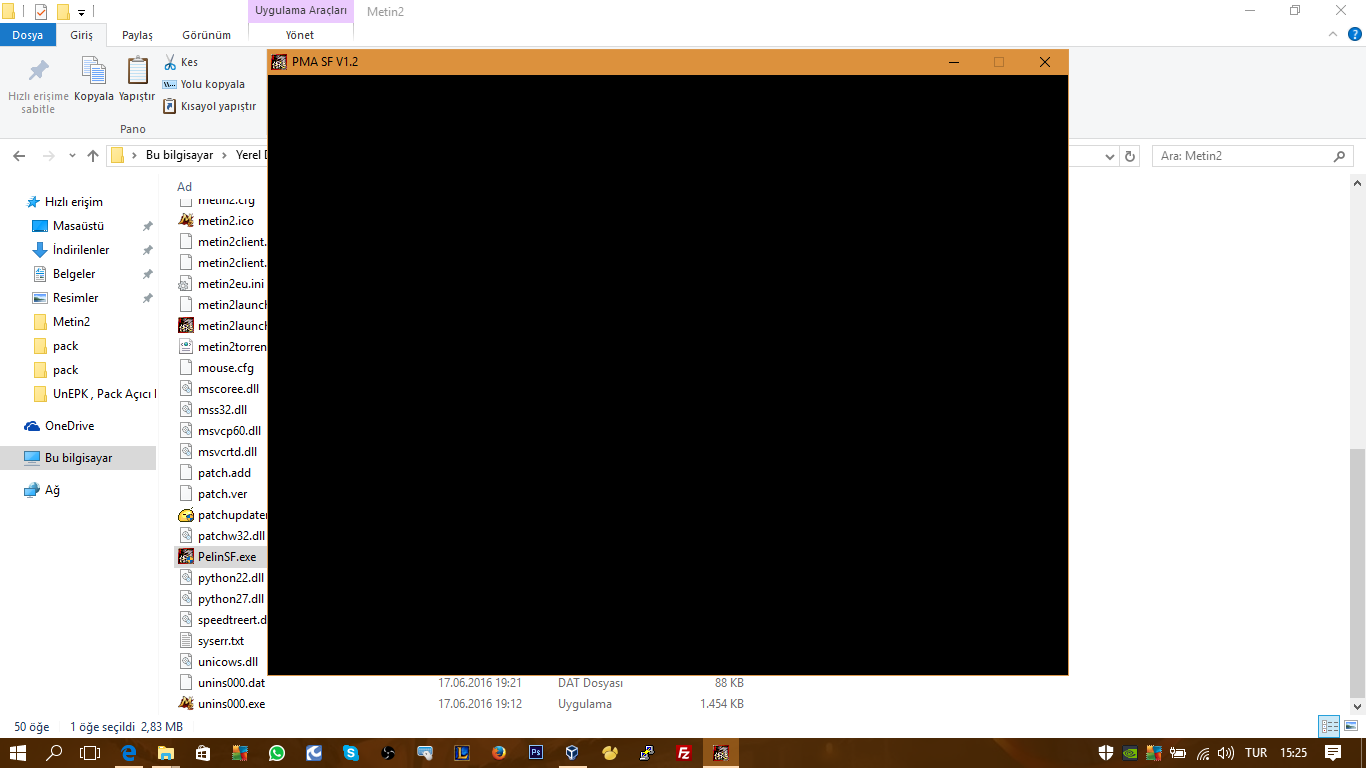The image size is (1366, 768).
Task: Open the address bar history dropdown
Action: 1110,155
